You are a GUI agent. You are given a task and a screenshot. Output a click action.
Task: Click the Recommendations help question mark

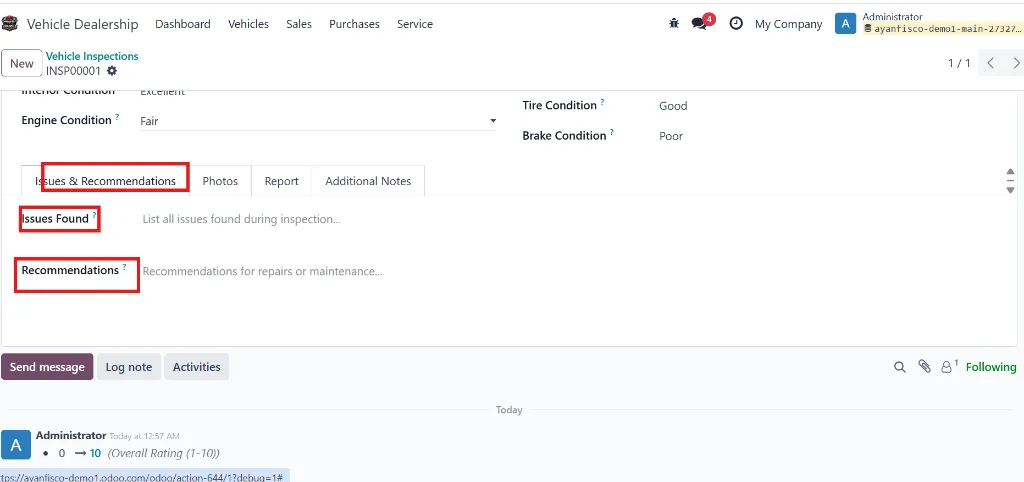[124, 266]
